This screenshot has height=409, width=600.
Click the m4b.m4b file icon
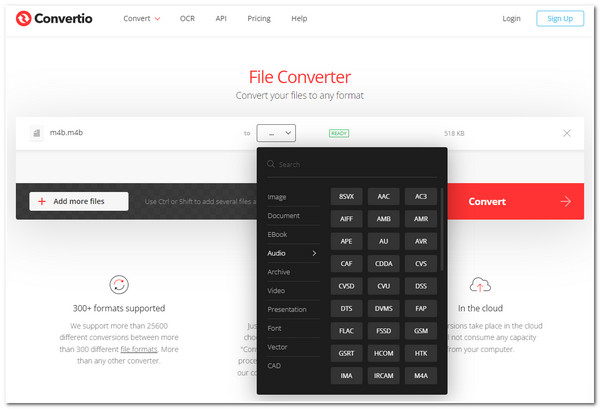pos(37,133)
